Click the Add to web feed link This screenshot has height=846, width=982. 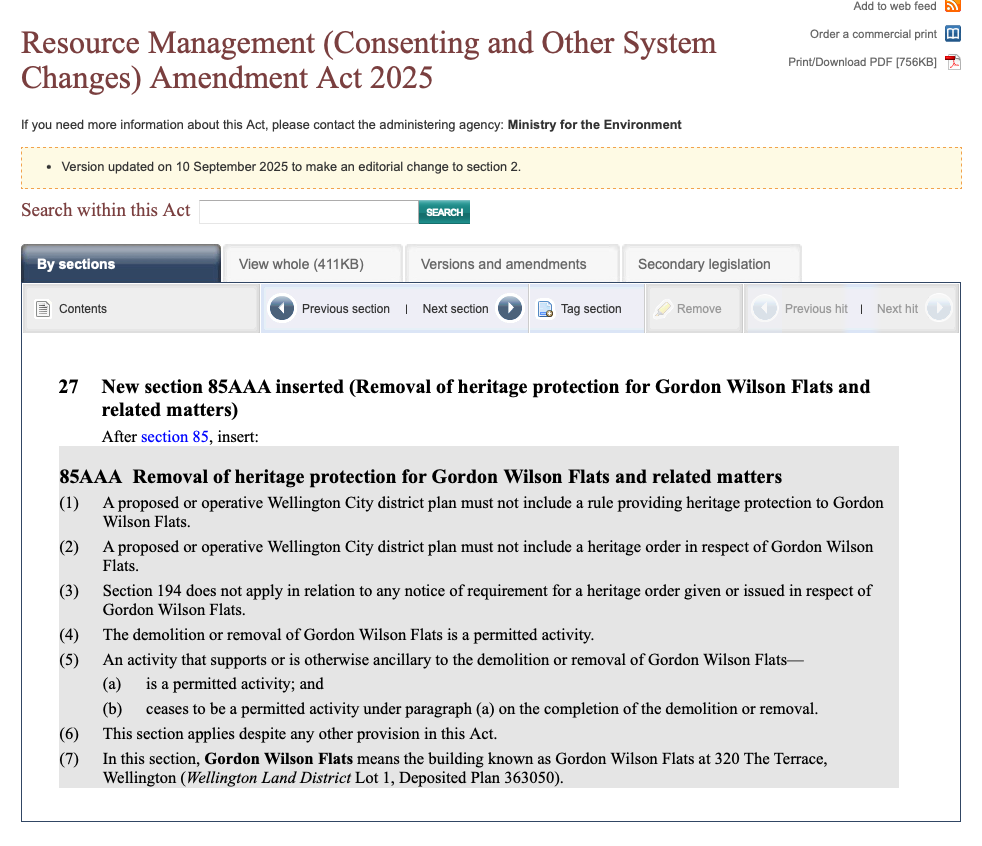pyautogui.click(x=894, y=6)
